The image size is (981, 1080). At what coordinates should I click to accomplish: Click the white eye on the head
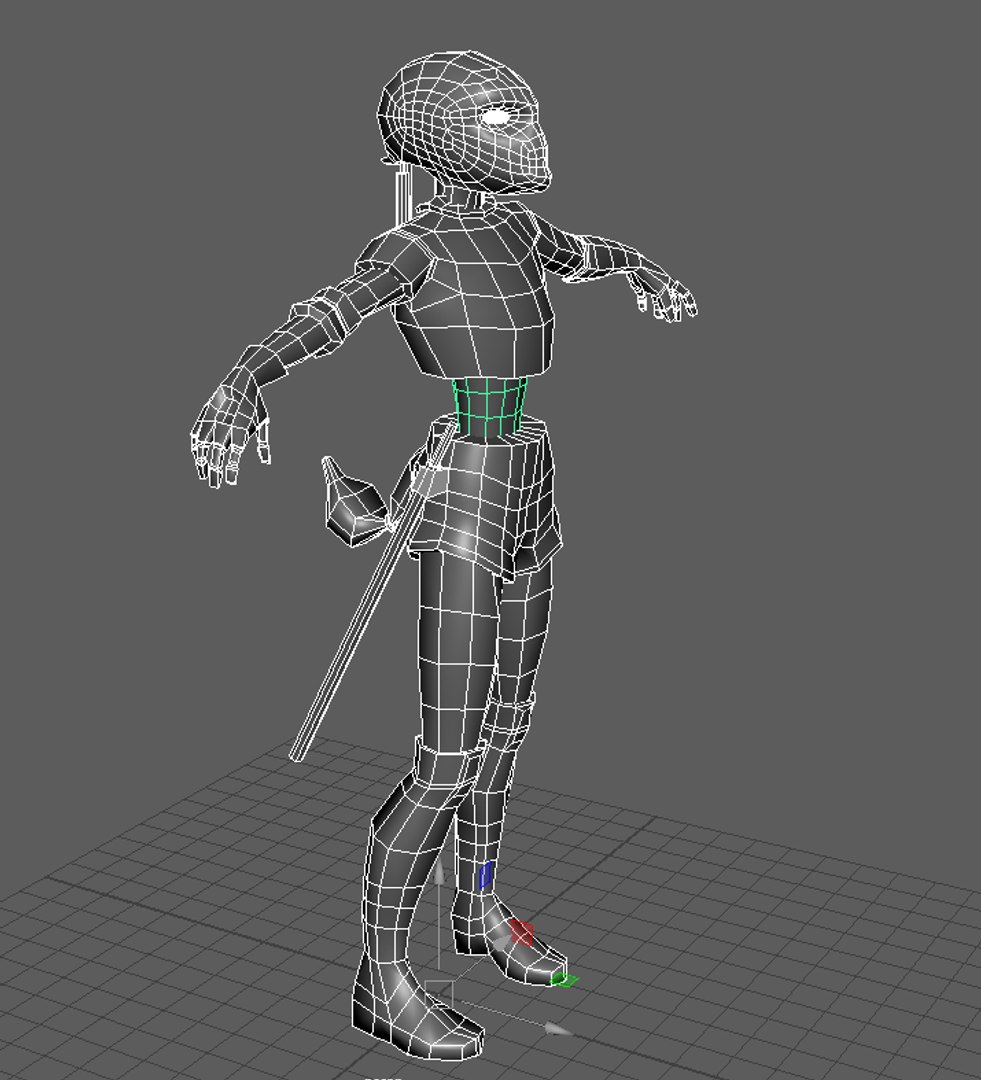coord(497,116)
